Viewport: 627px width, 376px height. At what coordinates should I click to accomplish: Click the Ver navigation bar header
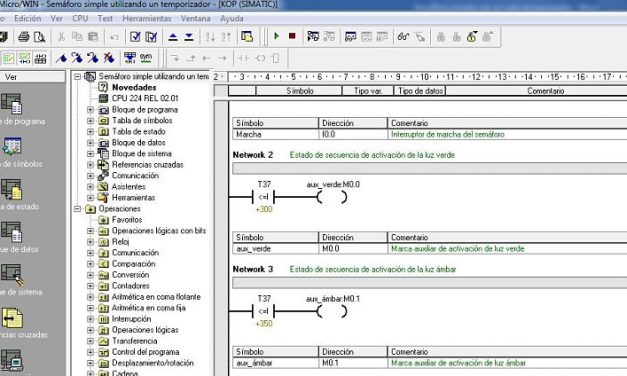click(x=33, y=77)
